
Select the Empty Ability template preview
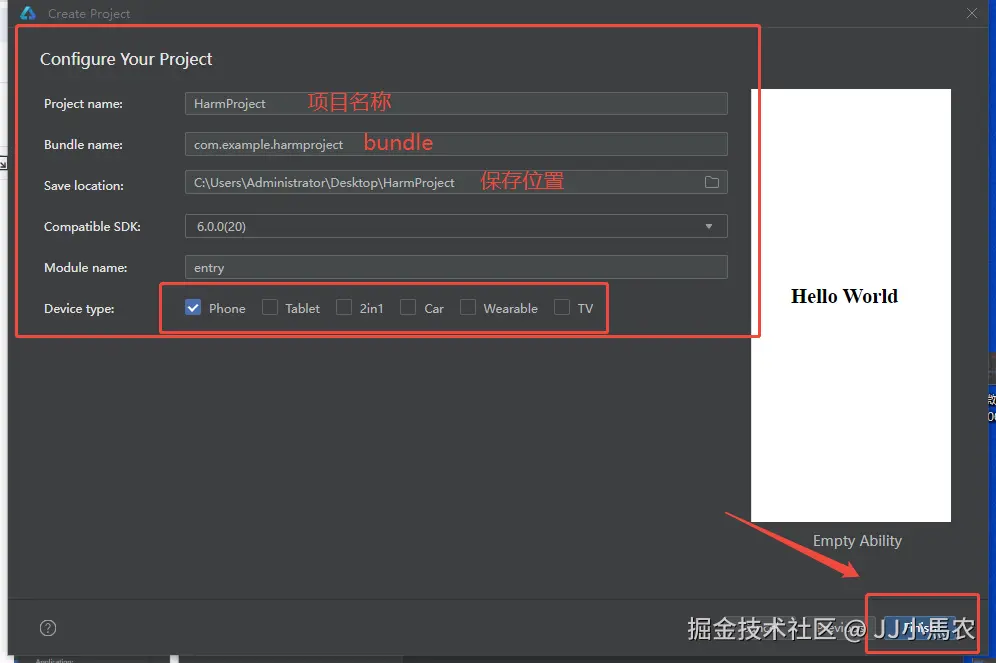(856, 540)
